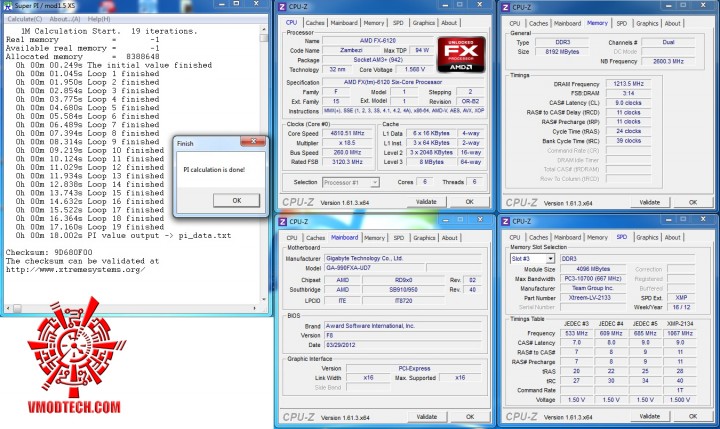The image size is (720, 429).
Task: Click Validate in the FX-6120 CPU-Z window
Action: pos(426,202)
